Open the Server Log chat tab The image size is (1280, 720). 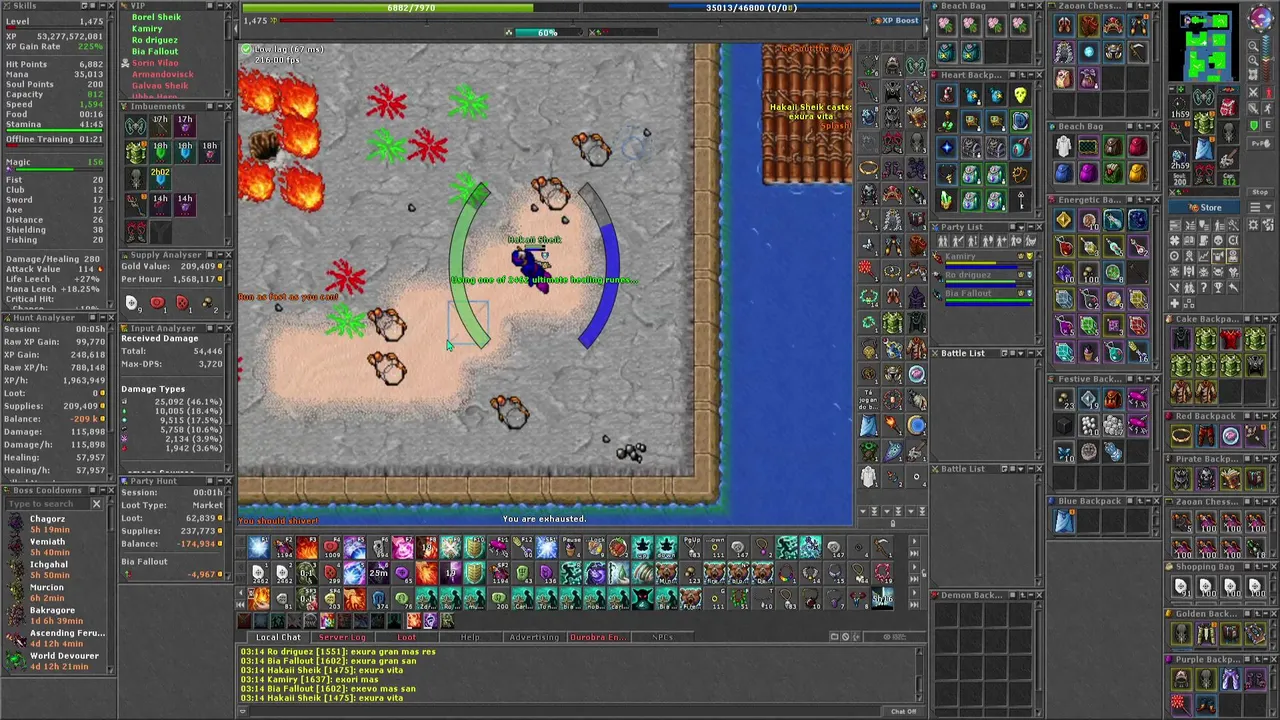coord(342,637)
